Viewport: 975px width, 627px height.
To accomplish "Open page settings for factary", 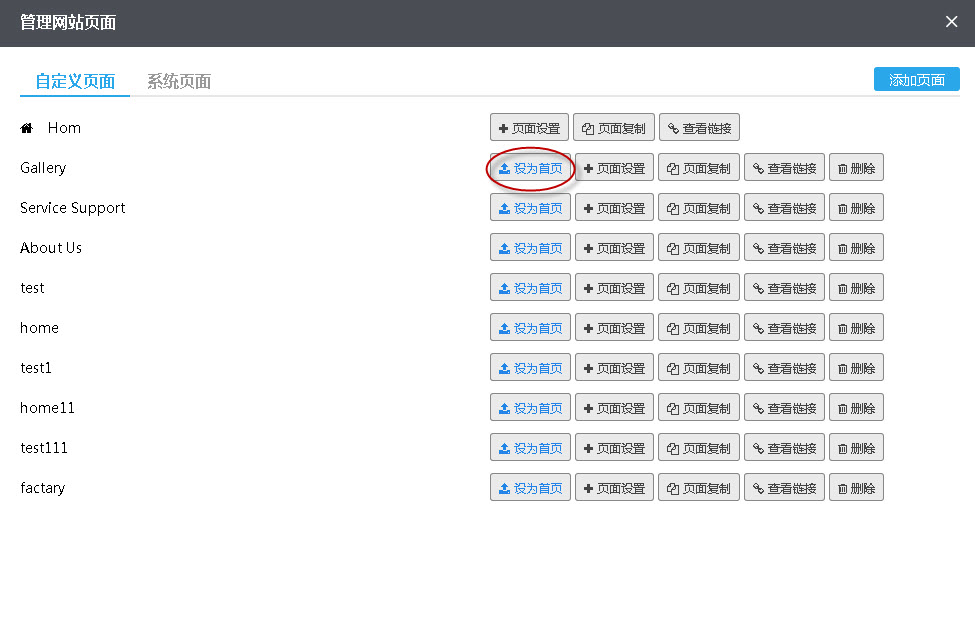I will 614,488.
